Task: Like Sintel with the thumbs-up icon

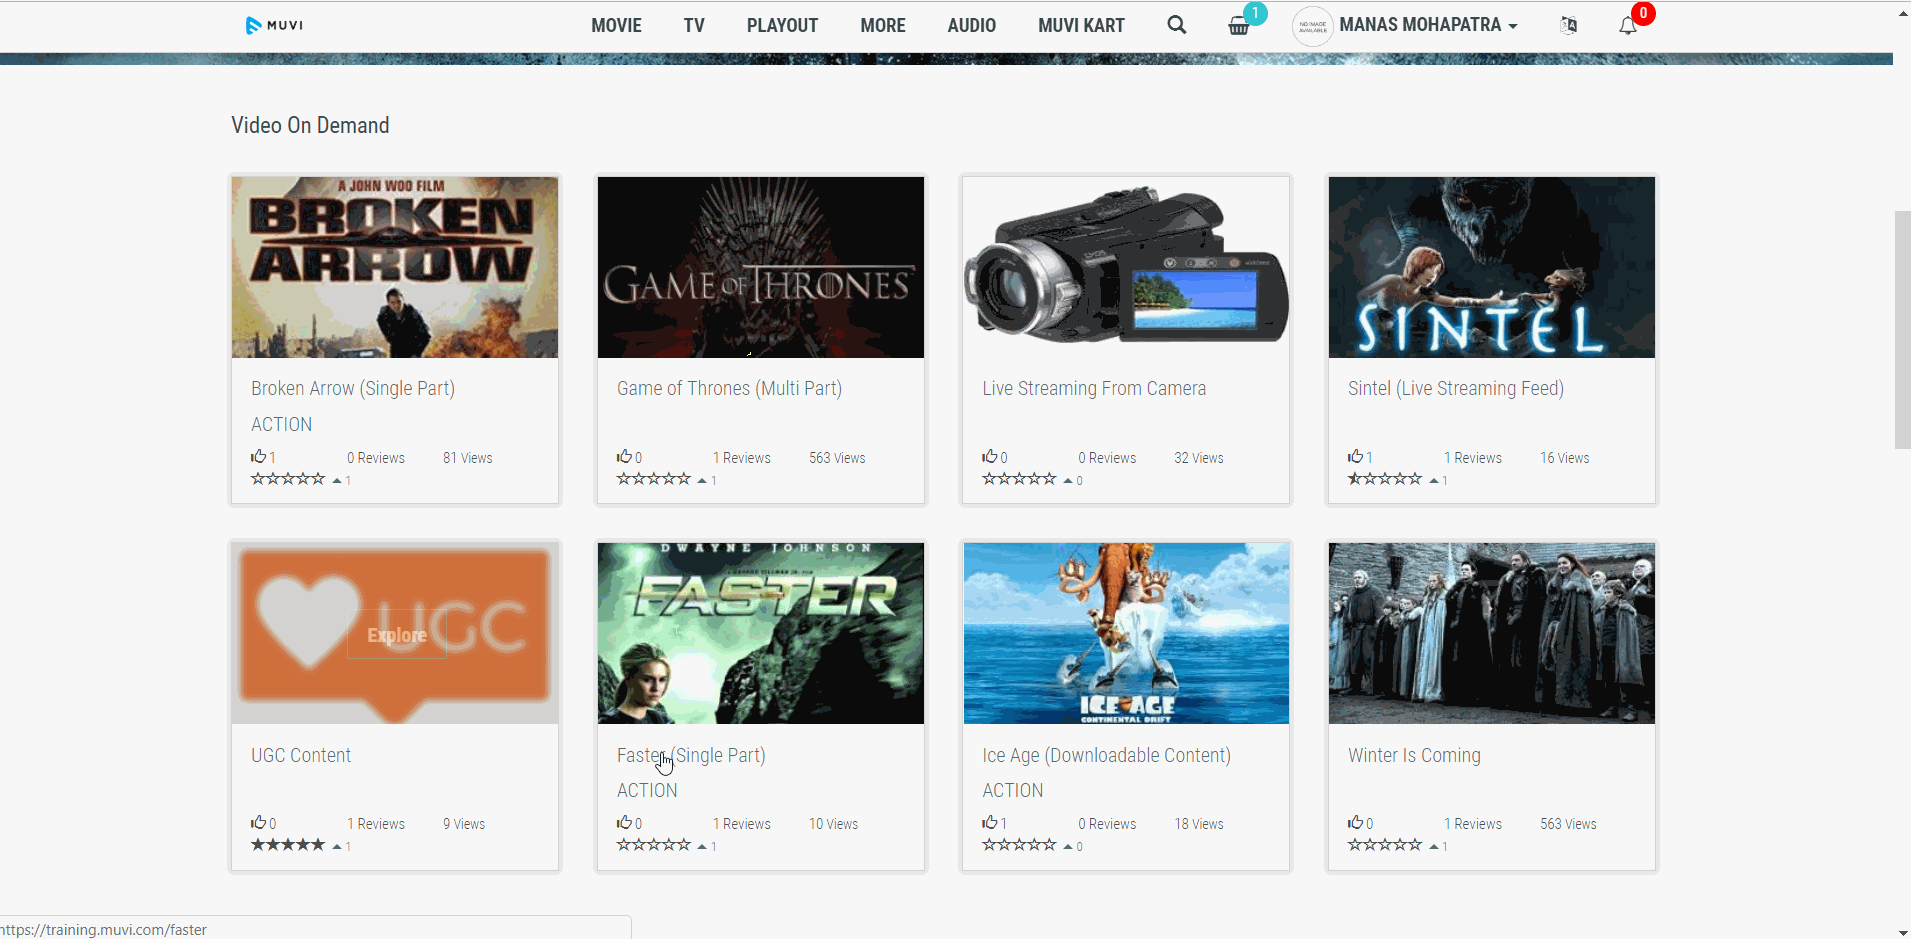Action: point(1355,456)
